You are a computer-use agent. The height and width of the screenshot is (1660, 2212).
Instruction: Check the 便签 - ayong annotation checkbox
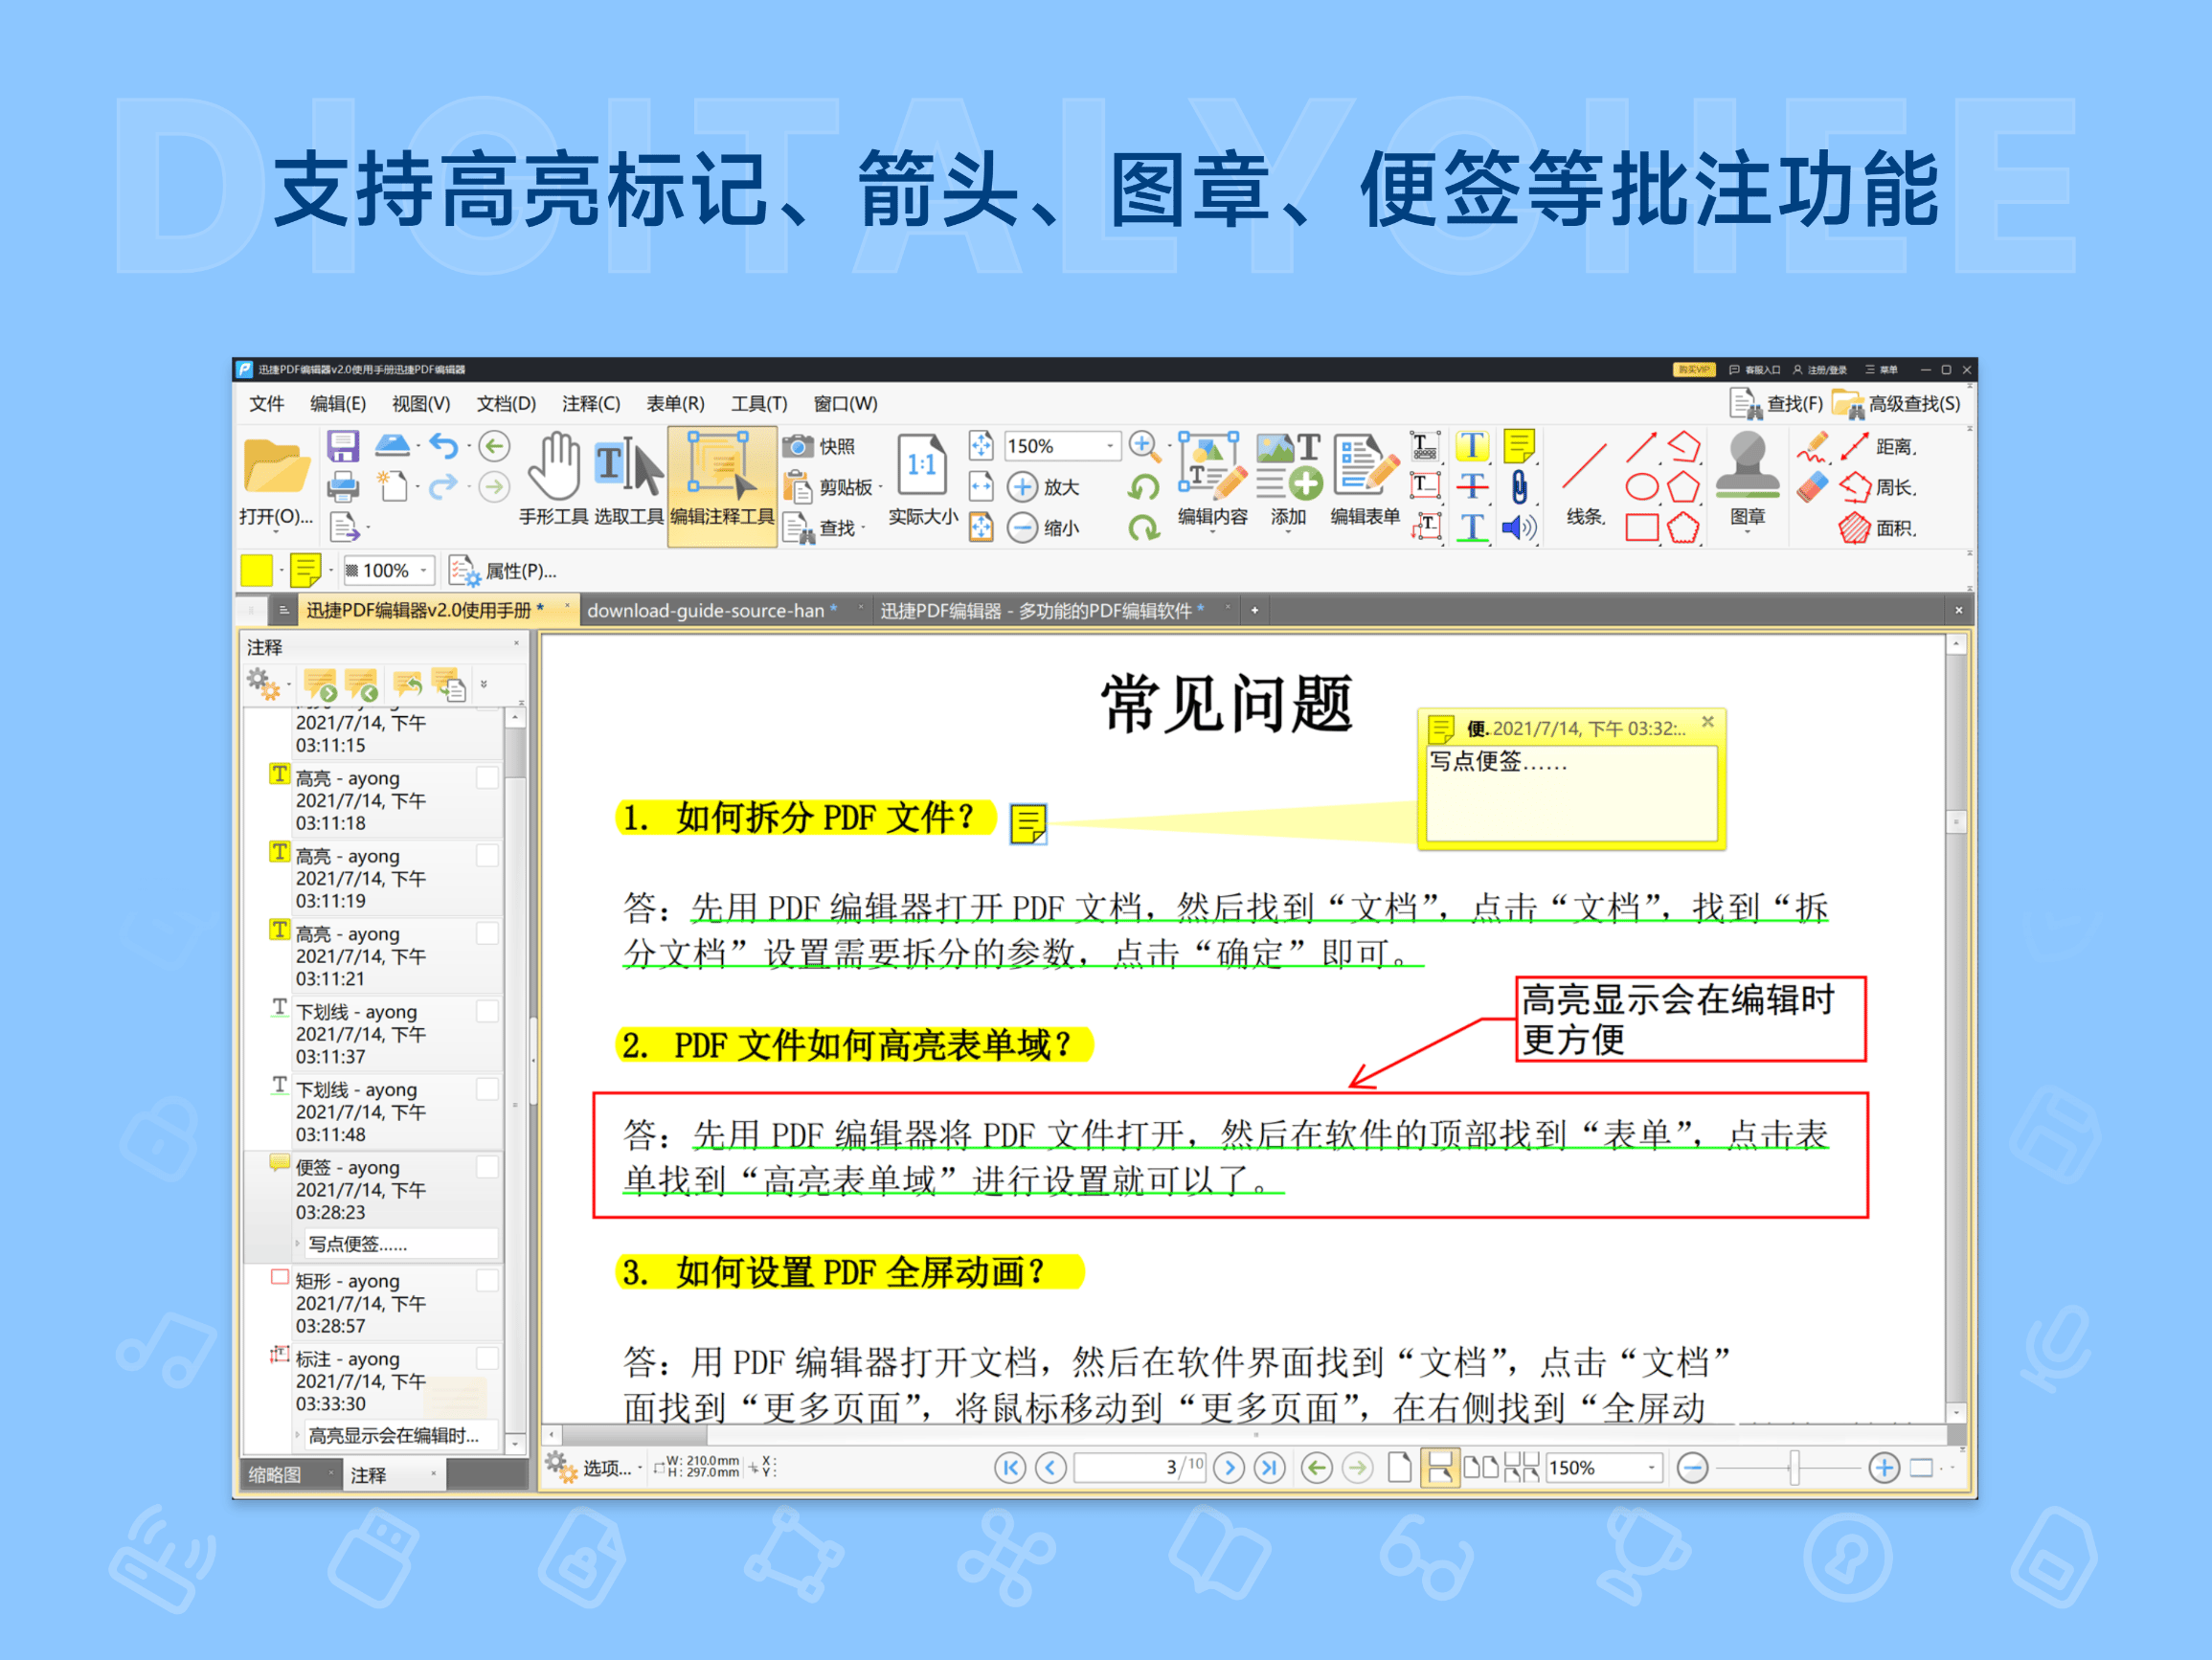[487, 1166]
